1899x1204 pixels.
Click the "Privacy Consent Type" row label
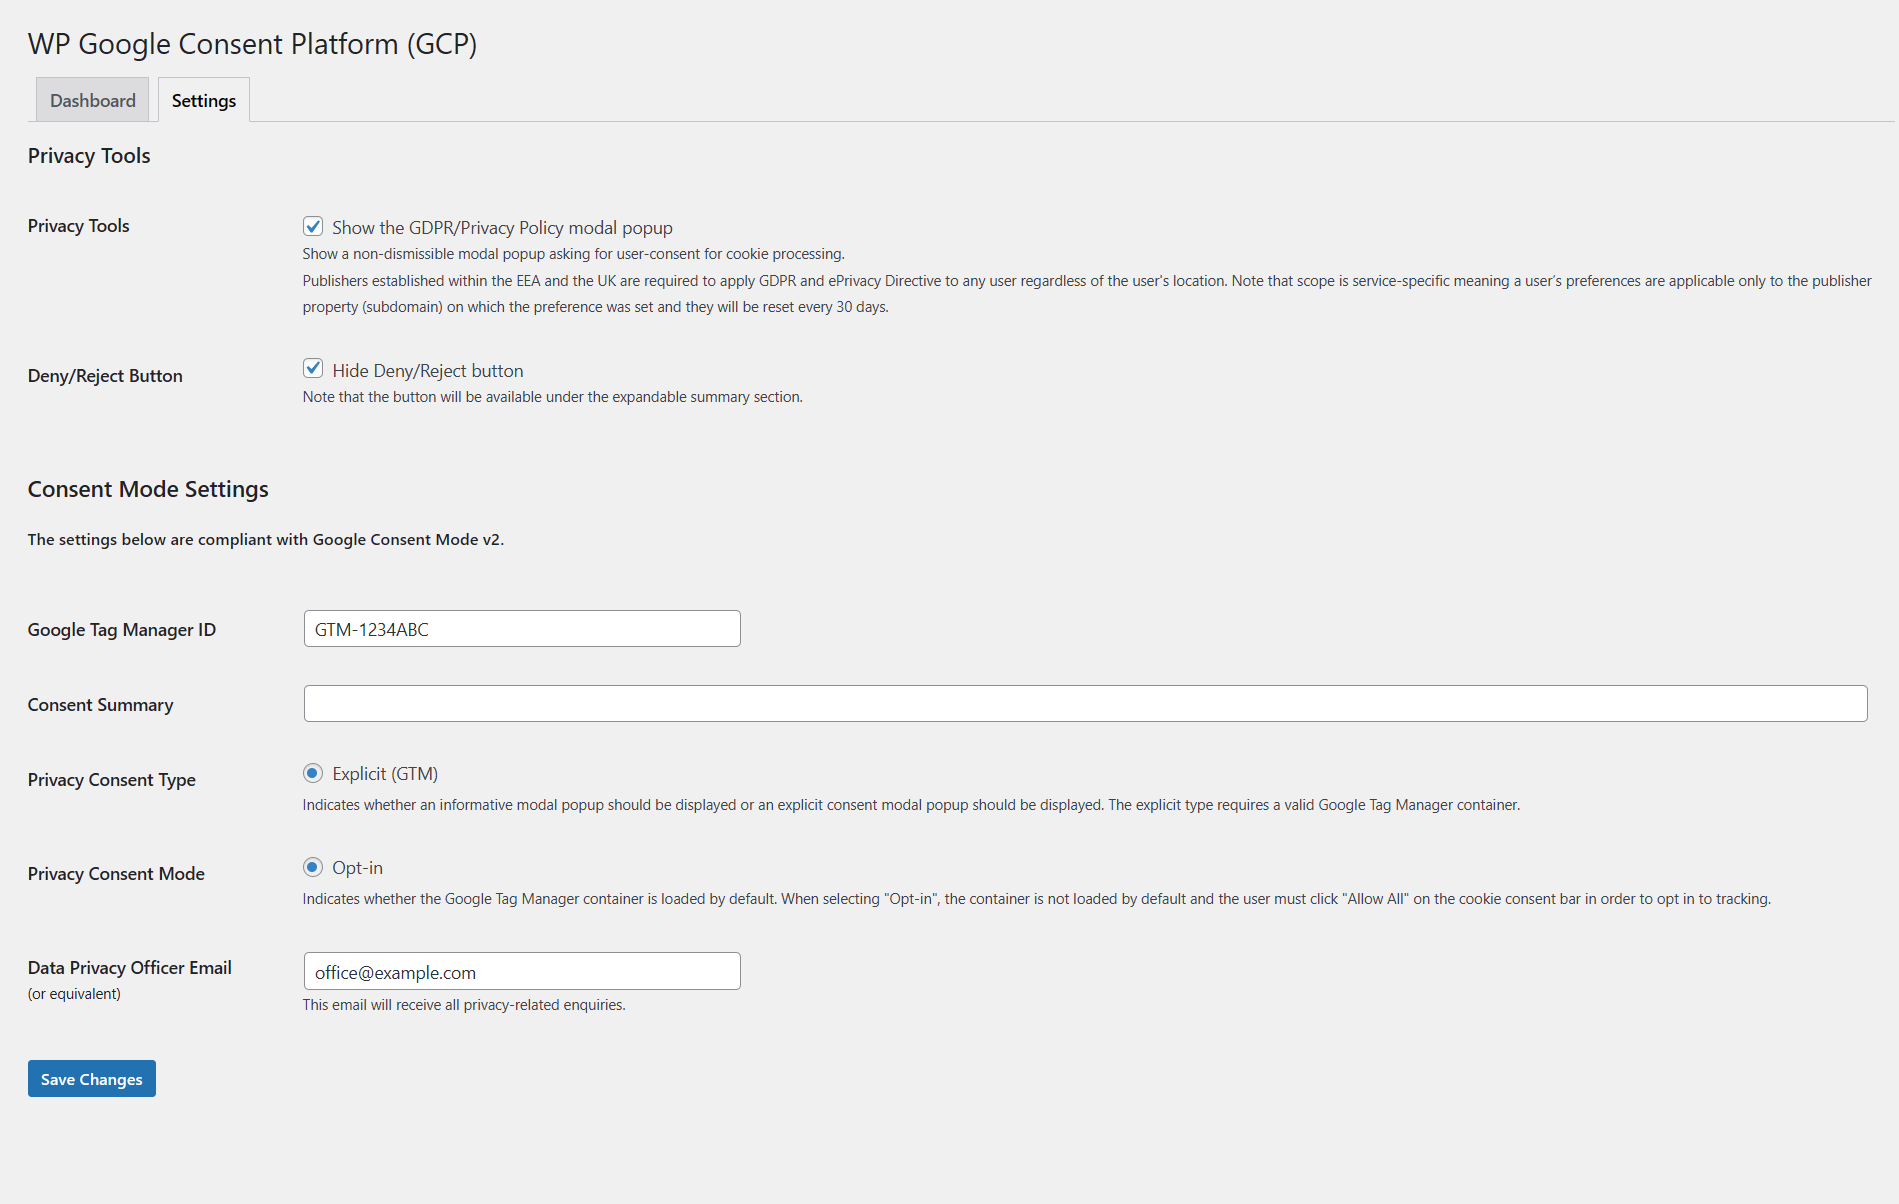pyautogui.click(x=112, y=780)
